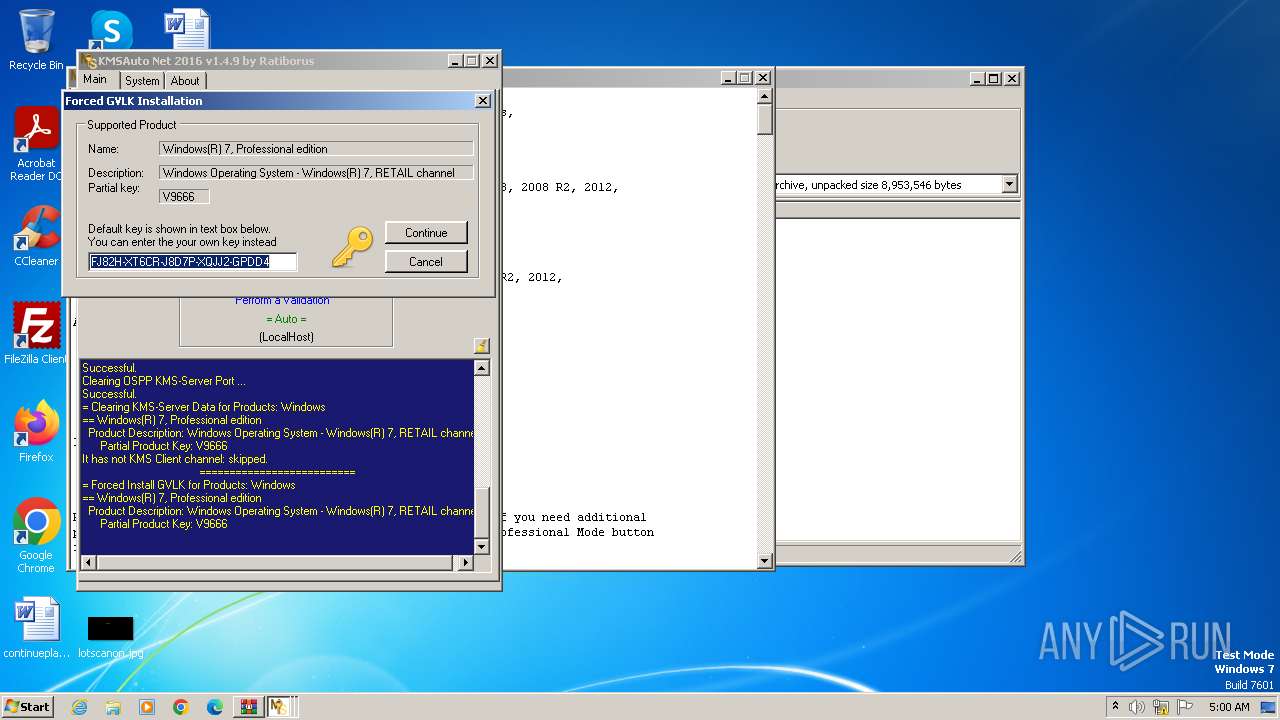Open Acrobat Reader DC desktop icon
The image size is (1280, 720).
point(36,145)
